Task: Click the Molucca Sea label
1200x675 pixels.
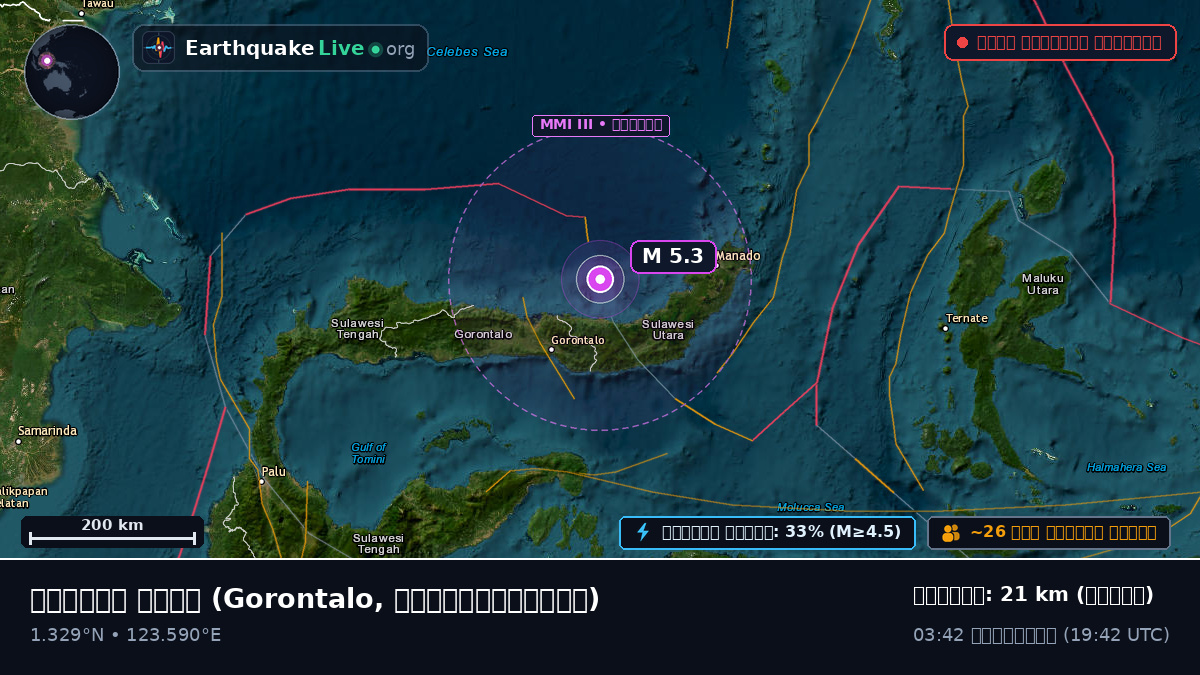Action: pyautogui.click(x=811, y=507)
